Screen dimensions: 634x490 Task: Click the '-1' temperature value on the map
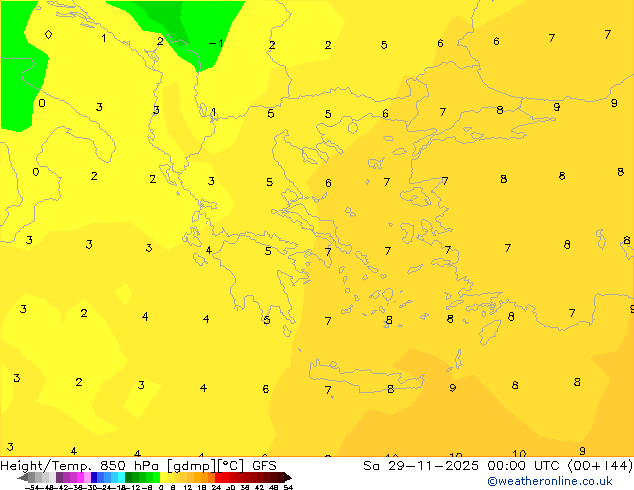(216, 43)
